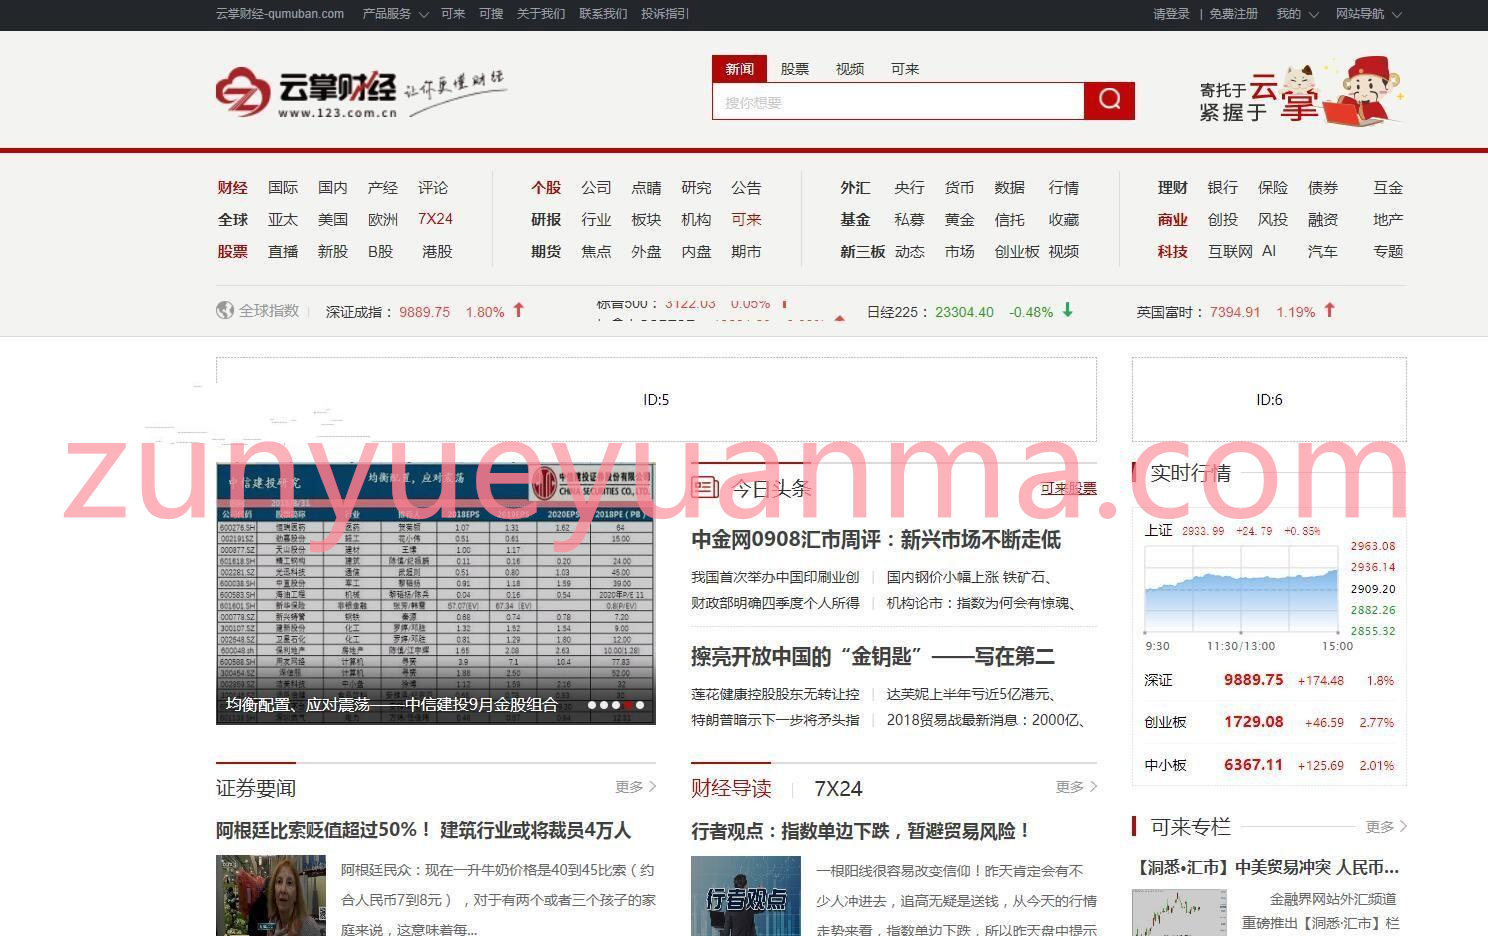Image resolution: width=1488 pixels, height=936 pixels.
Task: Open the 外汇 navigation link
Action: pyautogui.click(x=855, y=188)
